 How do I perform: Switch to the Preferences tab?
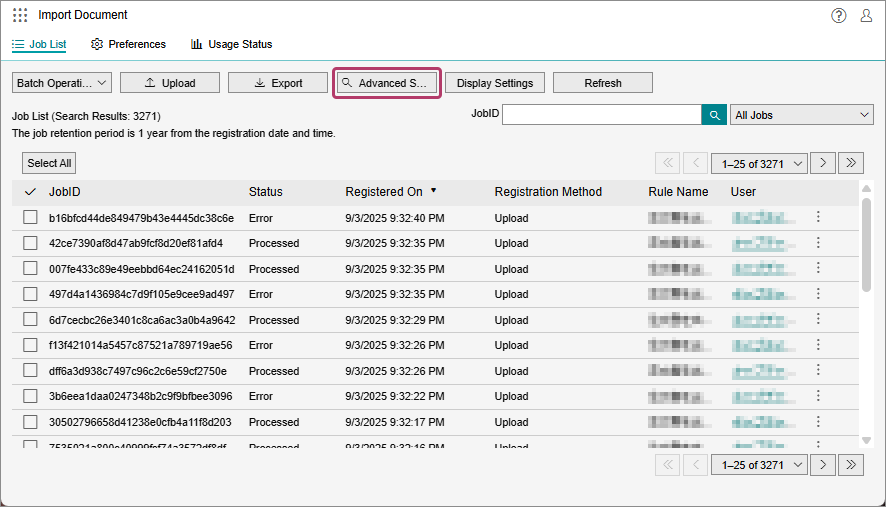128,44
